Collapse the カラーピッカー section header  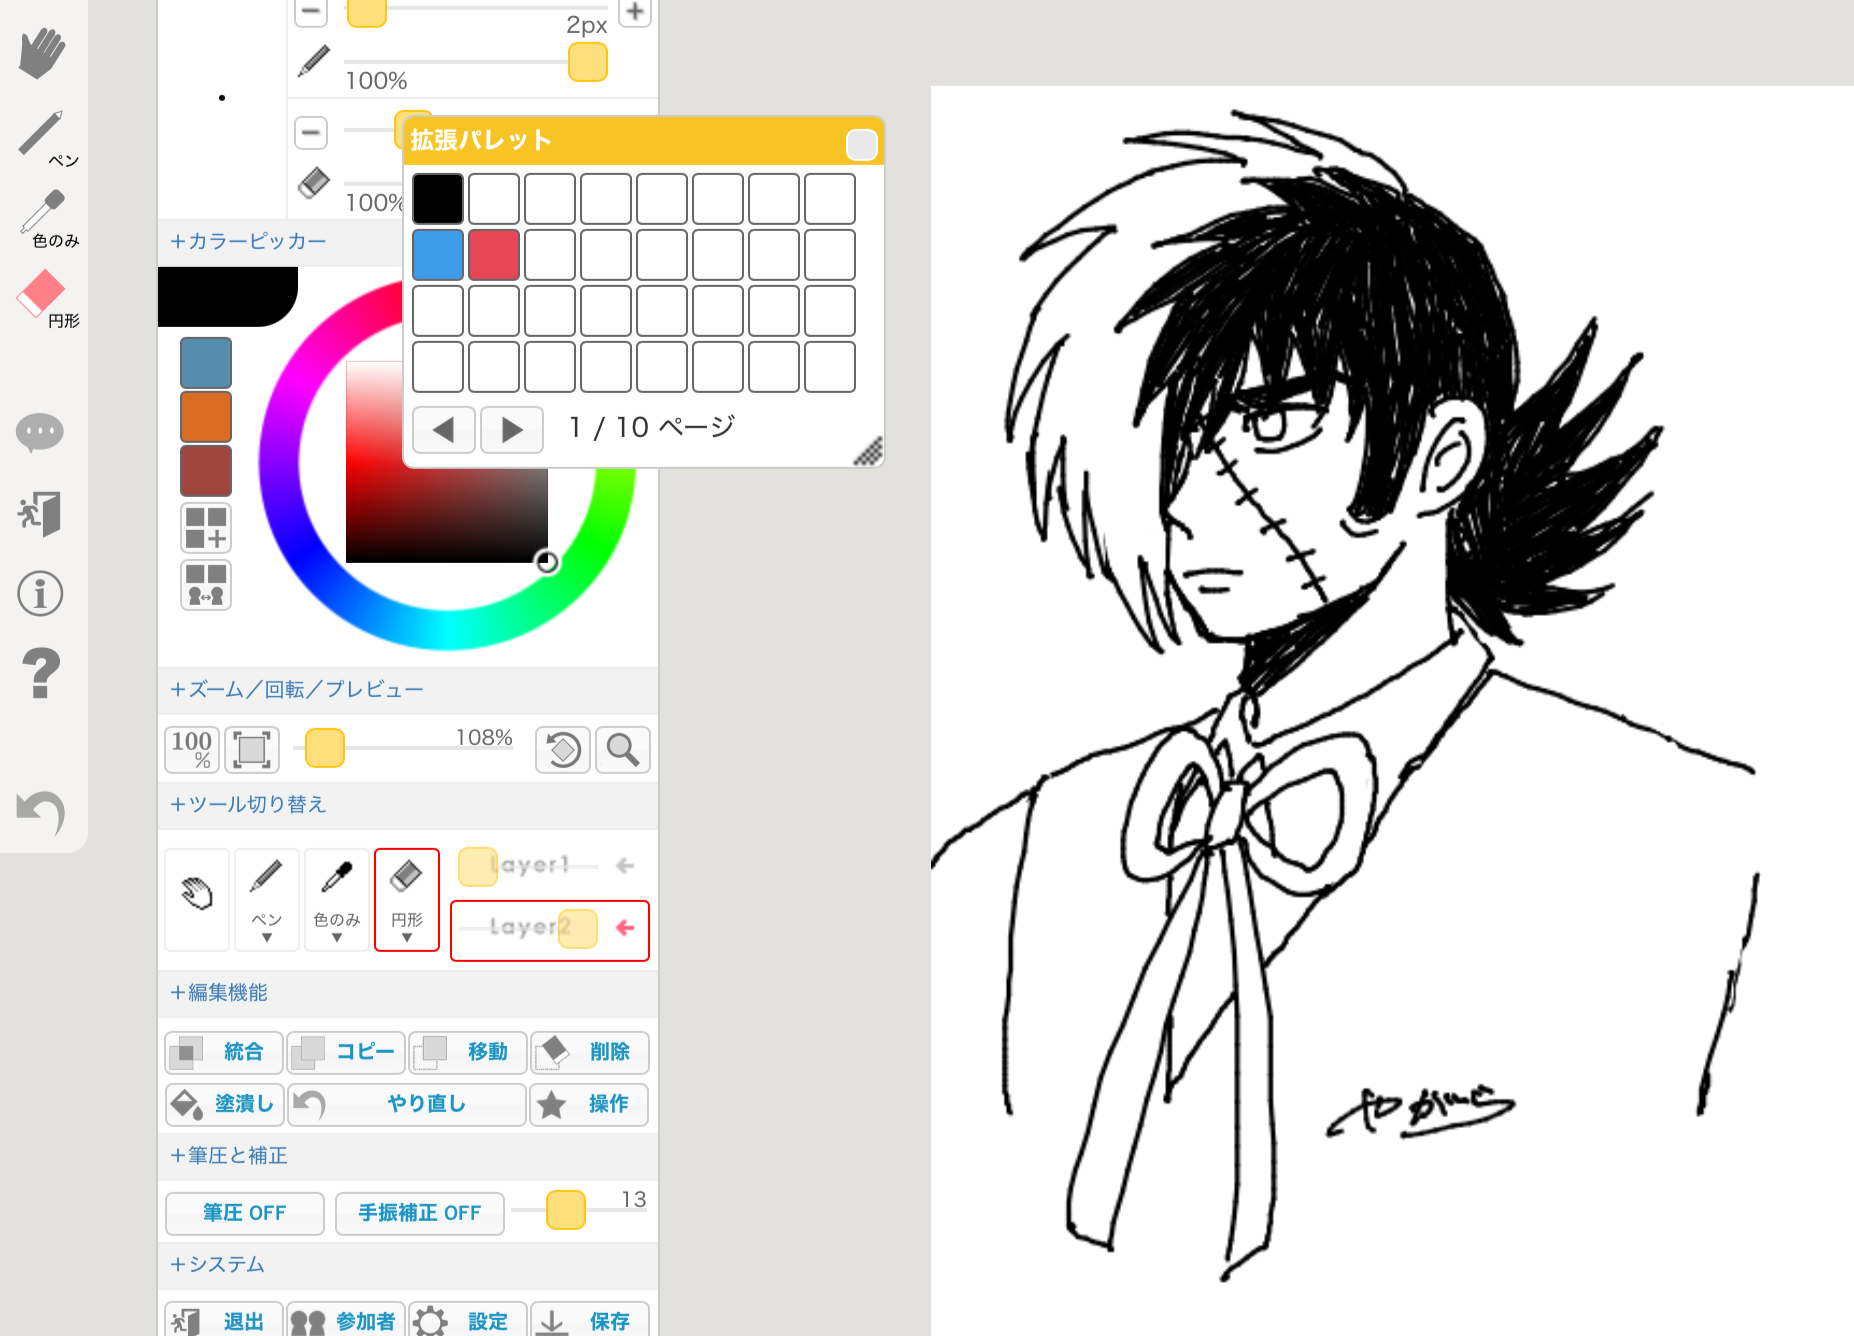pos(248,241)
